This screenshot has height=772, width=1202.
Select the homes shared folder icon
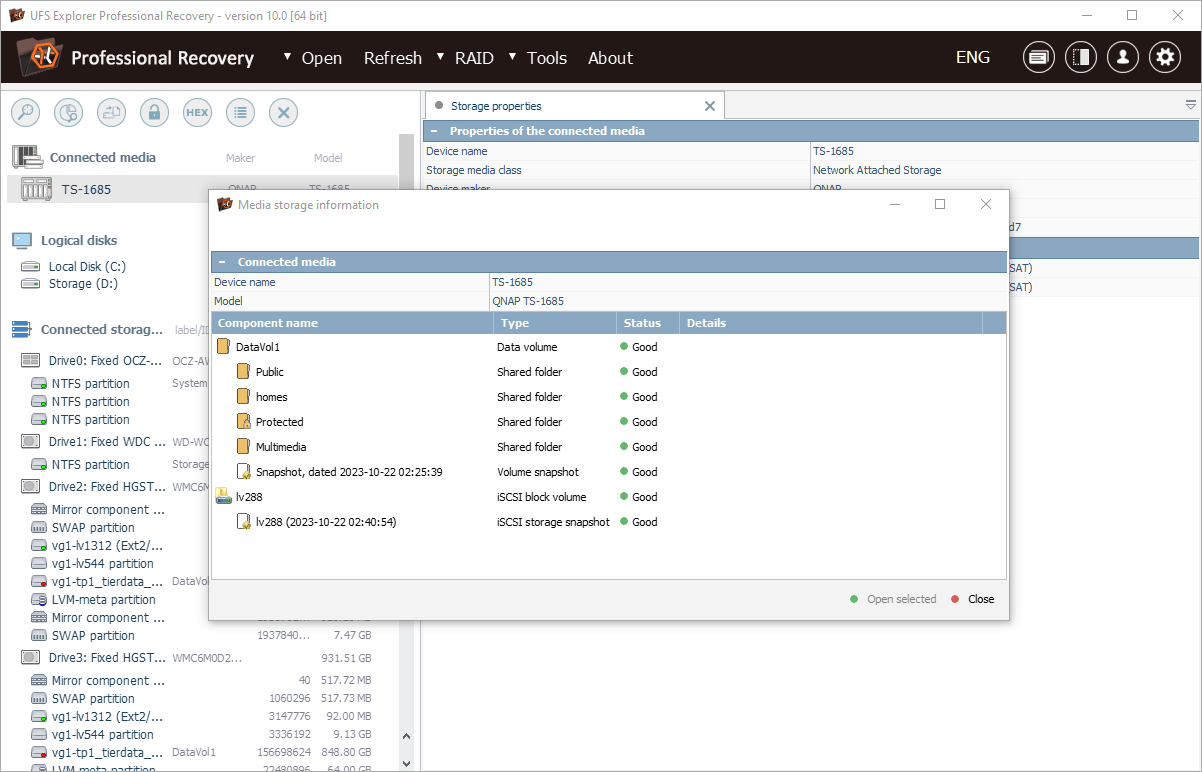pyautogui.click(x=243, y=397)
